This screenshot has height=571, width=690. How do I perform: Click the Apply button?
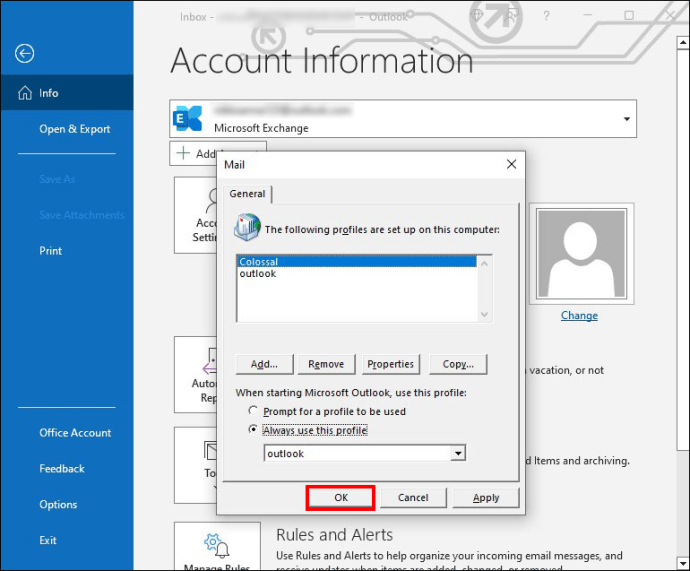[486, 498]
